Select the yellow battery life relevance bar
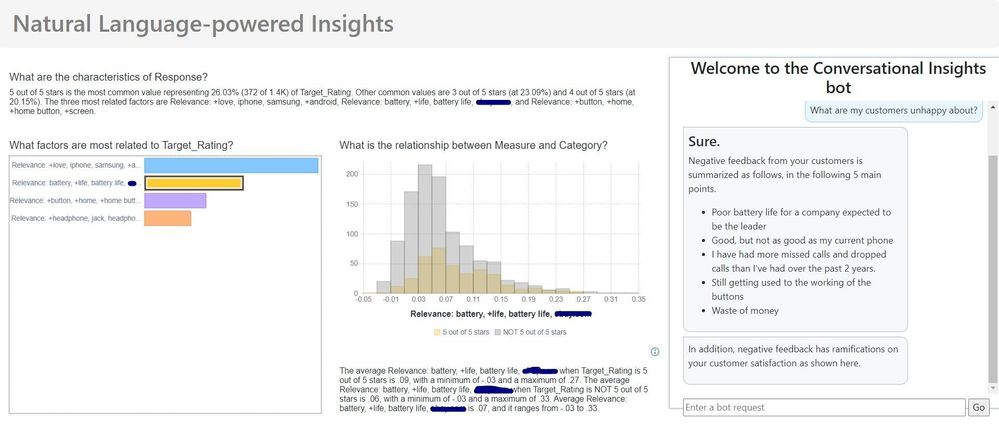 coord(194,183)
